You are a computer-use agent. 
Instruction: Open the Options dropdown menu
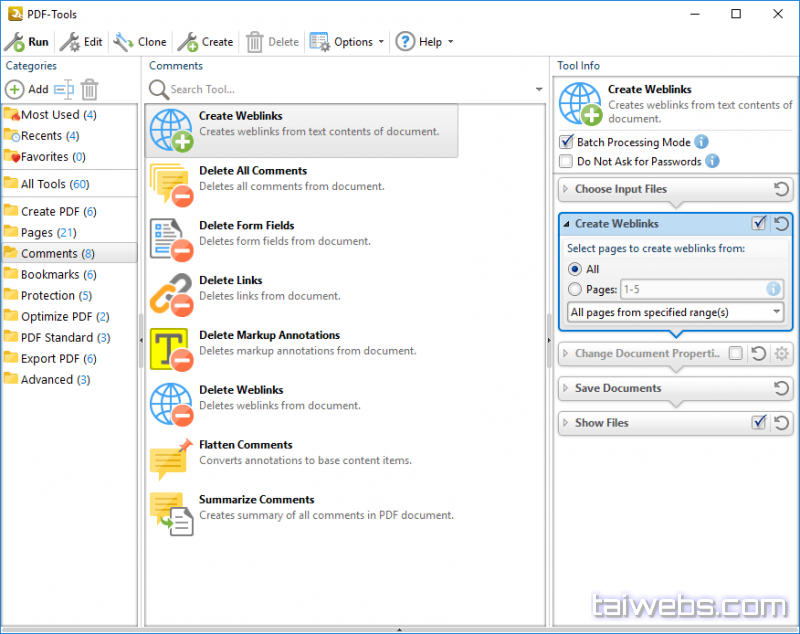pyautogui.click(x=346, y=42)
